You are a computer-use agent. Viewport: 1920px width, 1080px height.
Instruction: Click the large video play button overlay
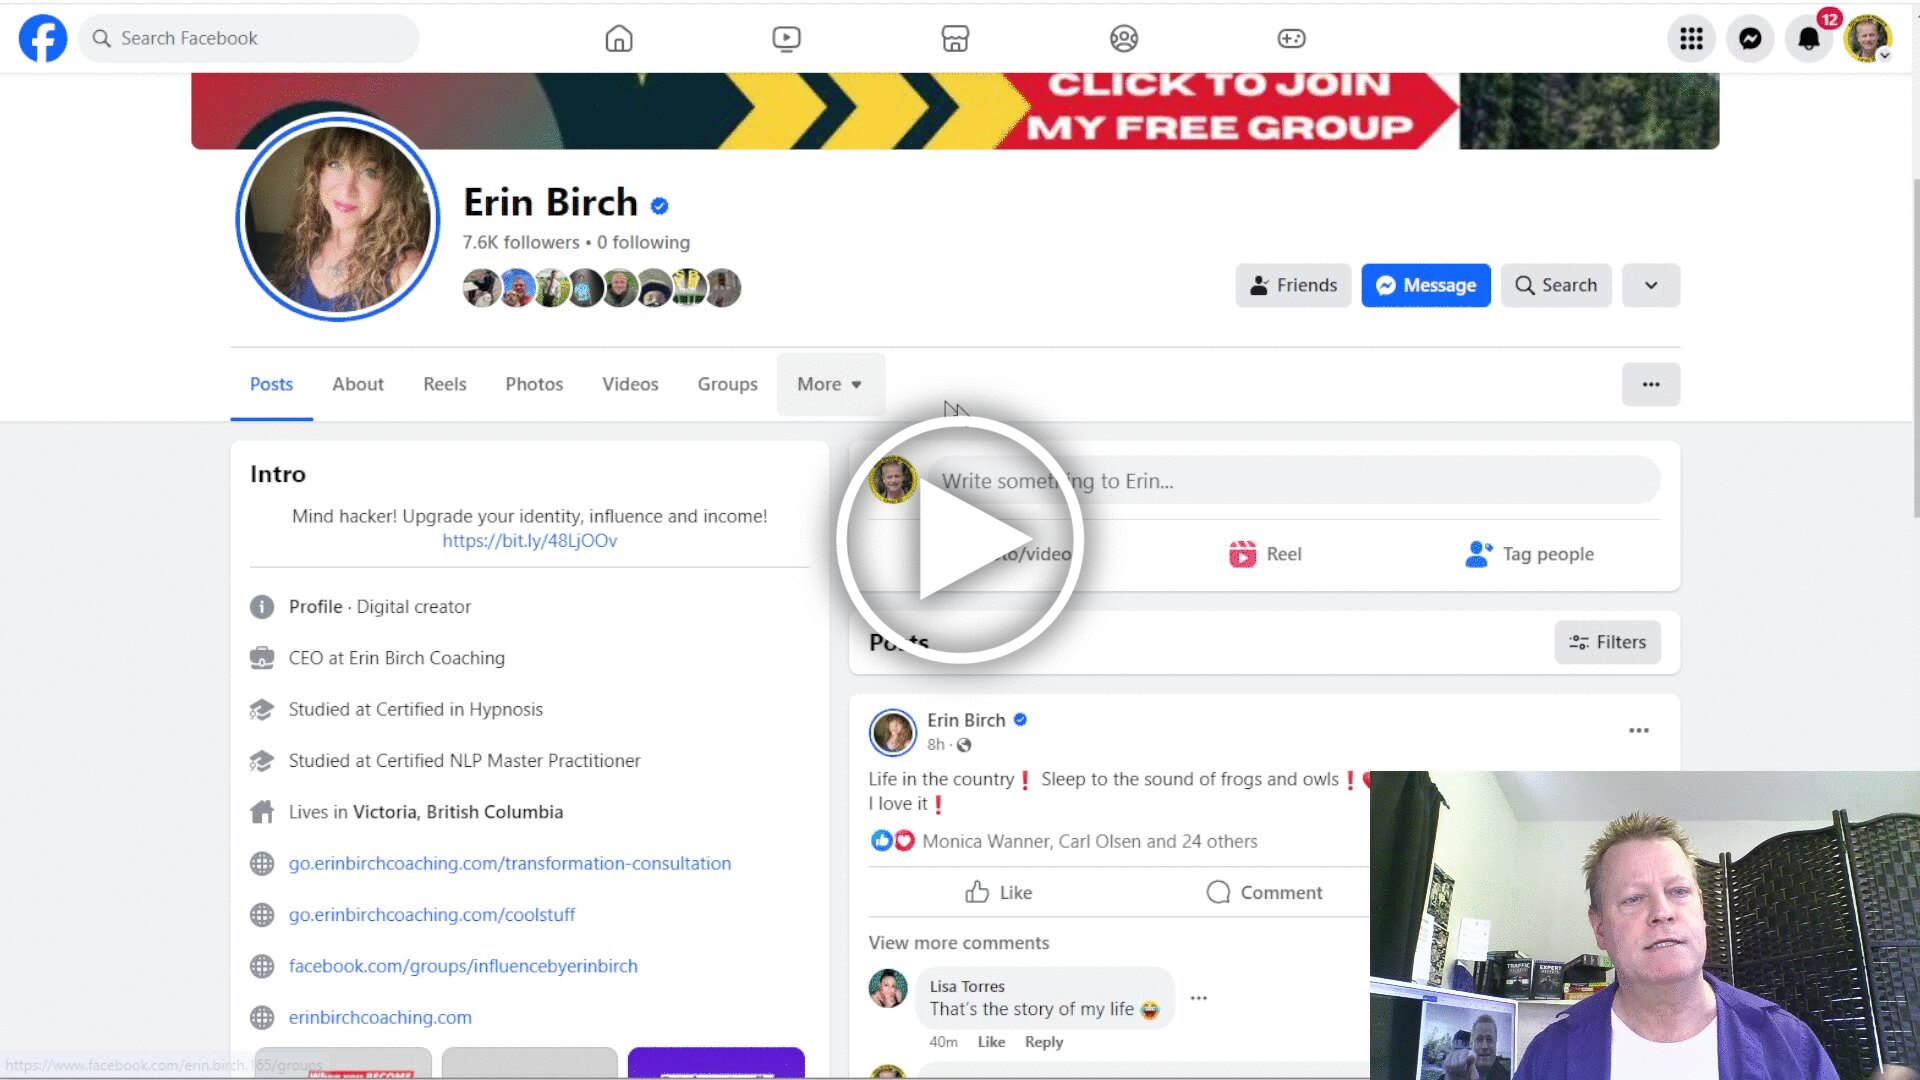pos(959,541)
